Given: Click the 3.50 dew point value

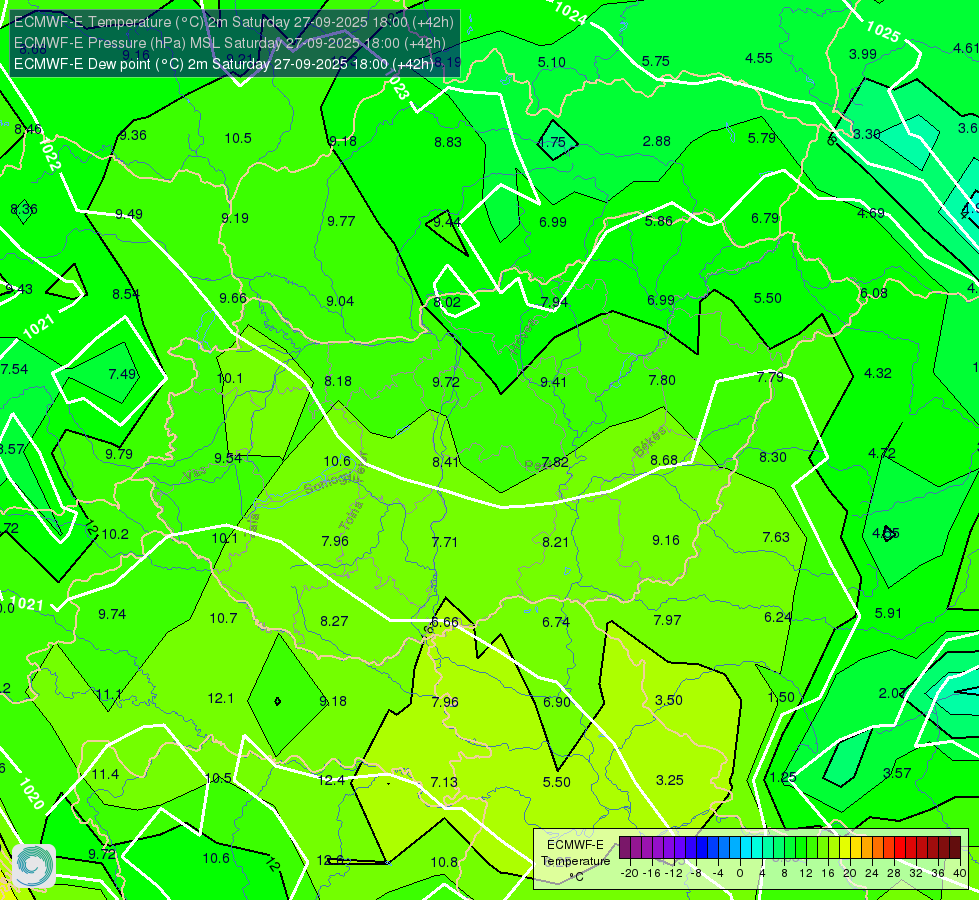Looking at the screenshot, I should 669,700.
